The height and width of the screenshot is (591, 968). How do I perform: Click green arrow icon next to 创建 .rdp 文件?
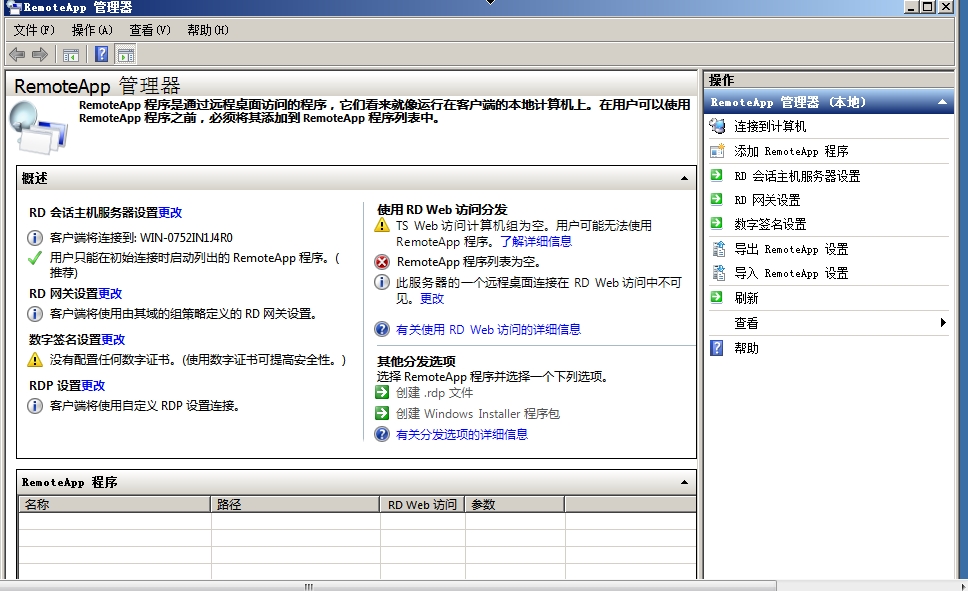[382, 392]
